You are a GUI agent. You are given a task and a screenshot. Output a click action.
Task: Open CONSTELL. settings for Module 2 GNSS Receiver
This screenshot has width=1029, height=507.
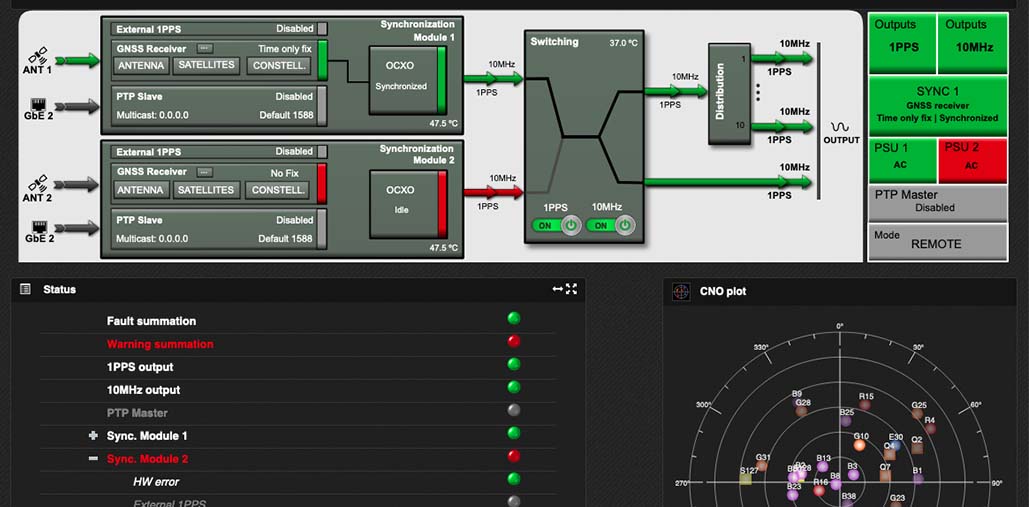click(279, 190)
